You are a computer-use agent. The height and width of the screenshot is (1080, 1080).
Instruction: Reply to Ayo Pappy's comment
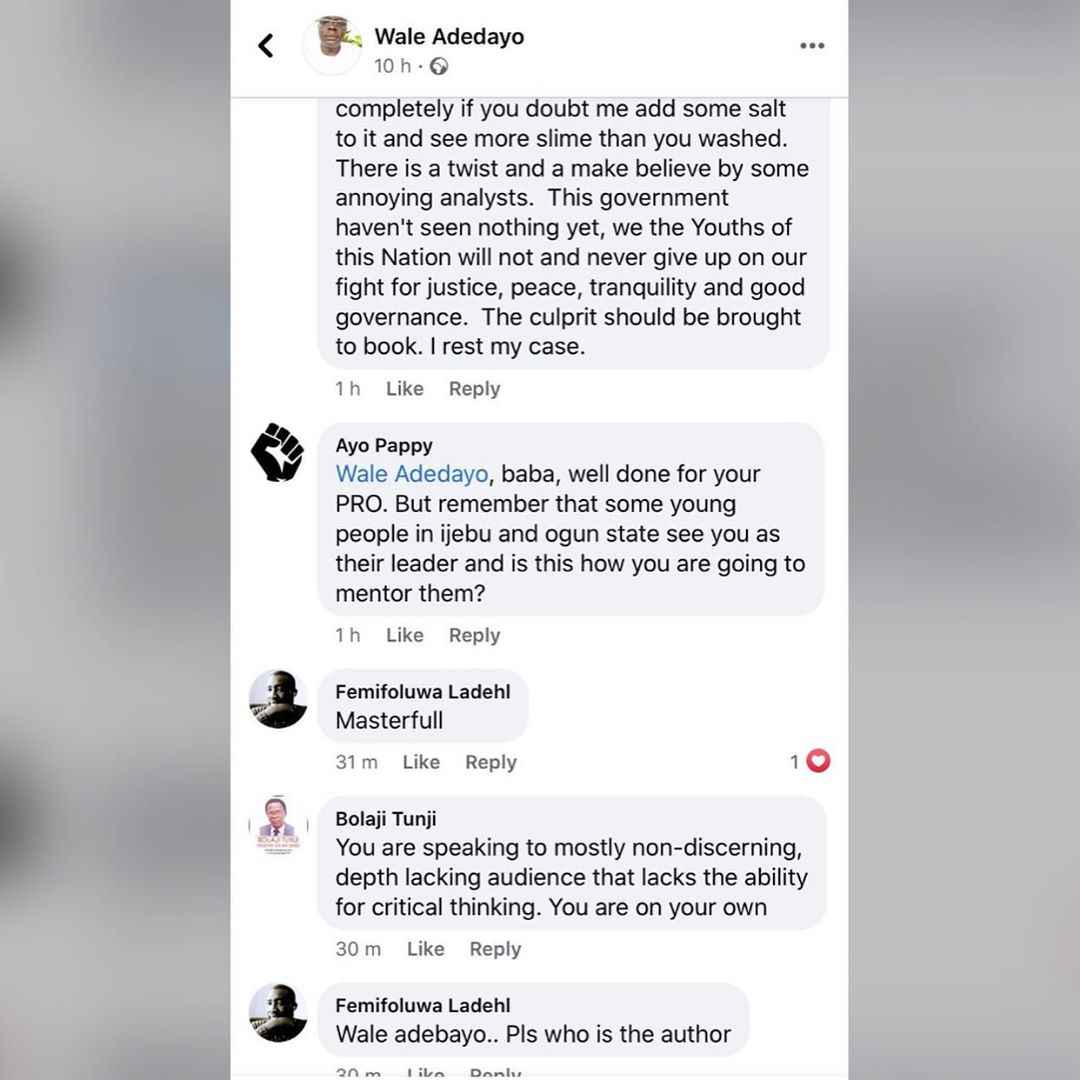[475, 635]
